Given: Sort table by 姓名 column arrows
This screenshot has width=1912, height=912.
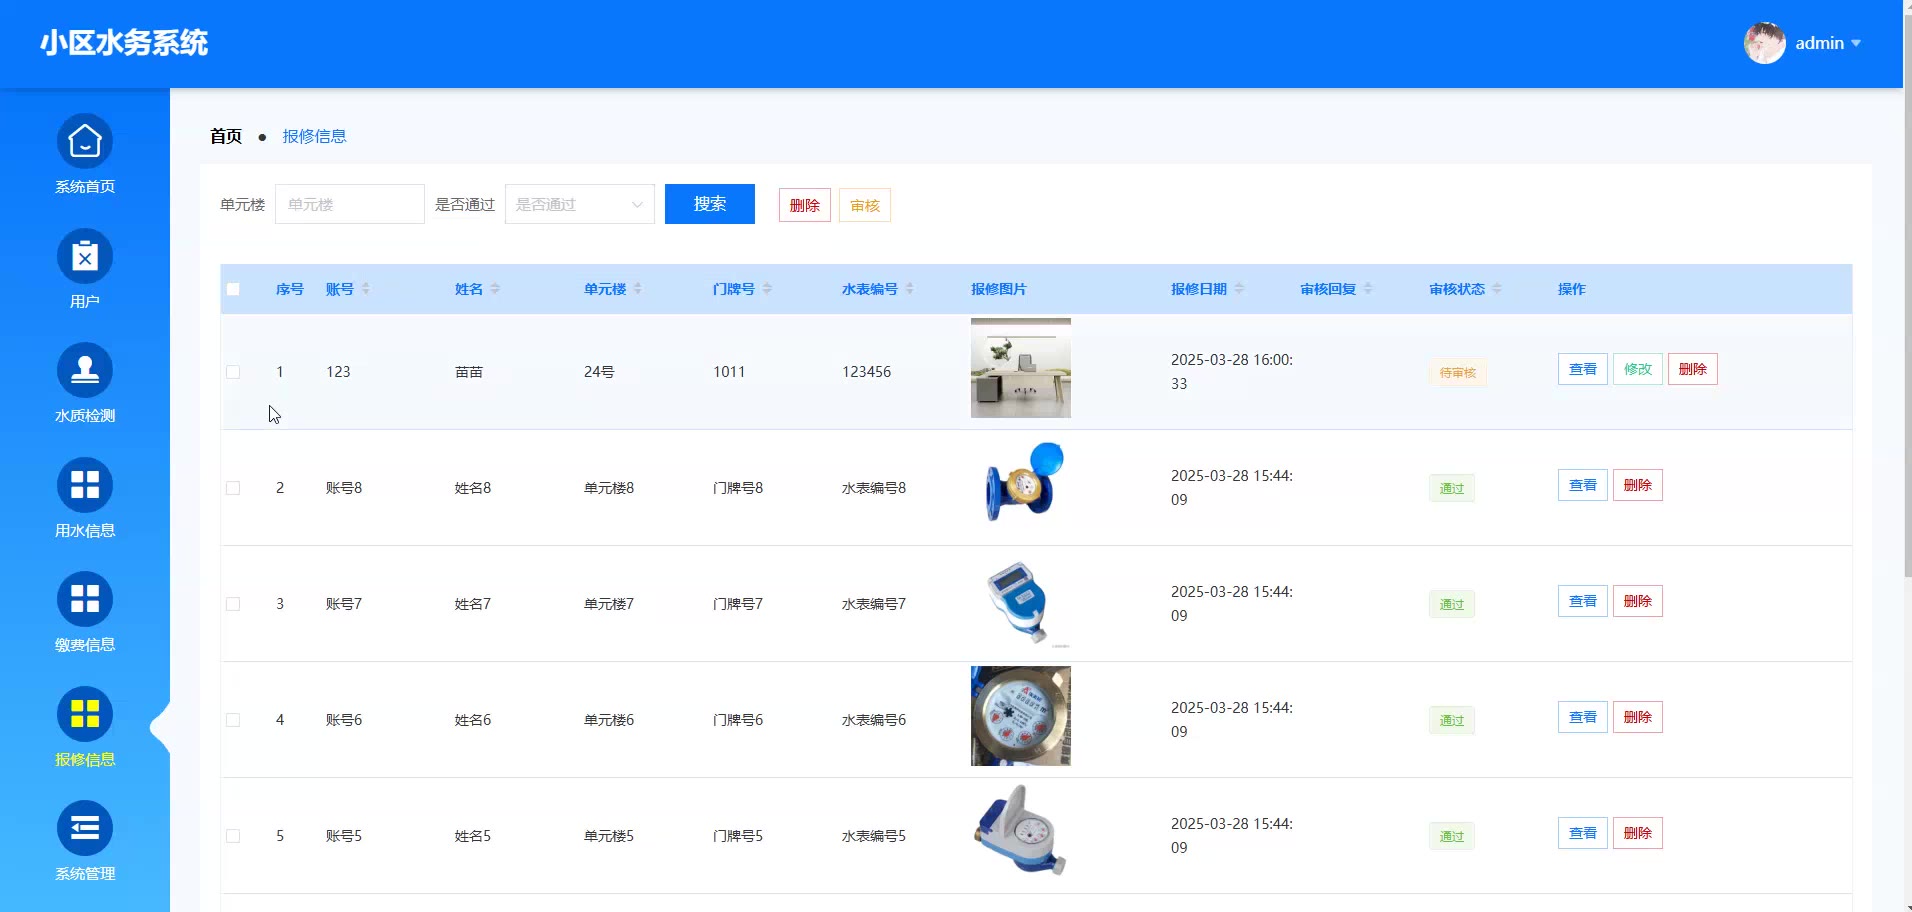Looking at the screenshot, I should pyautogui.click(x=495, y=289).
